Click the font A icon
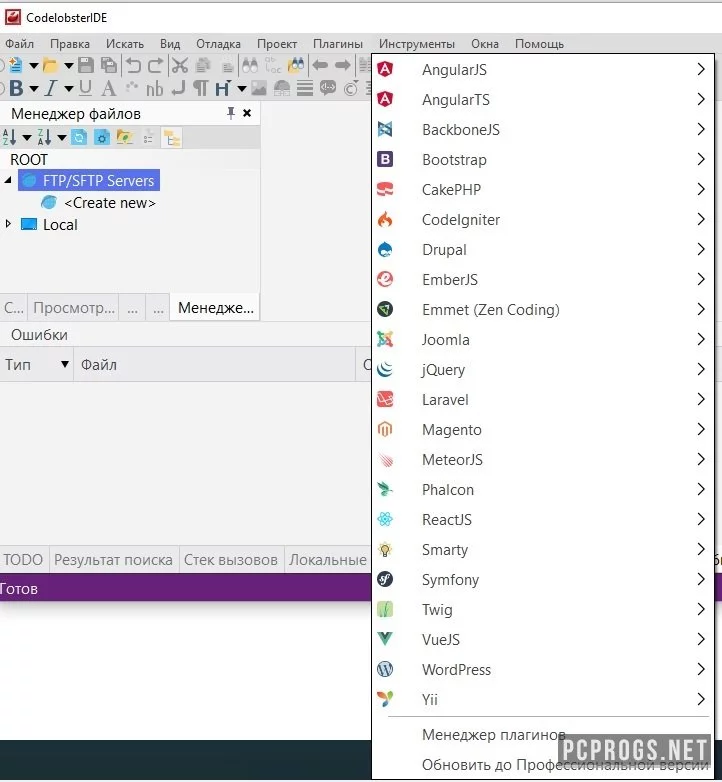 (108, 88)
